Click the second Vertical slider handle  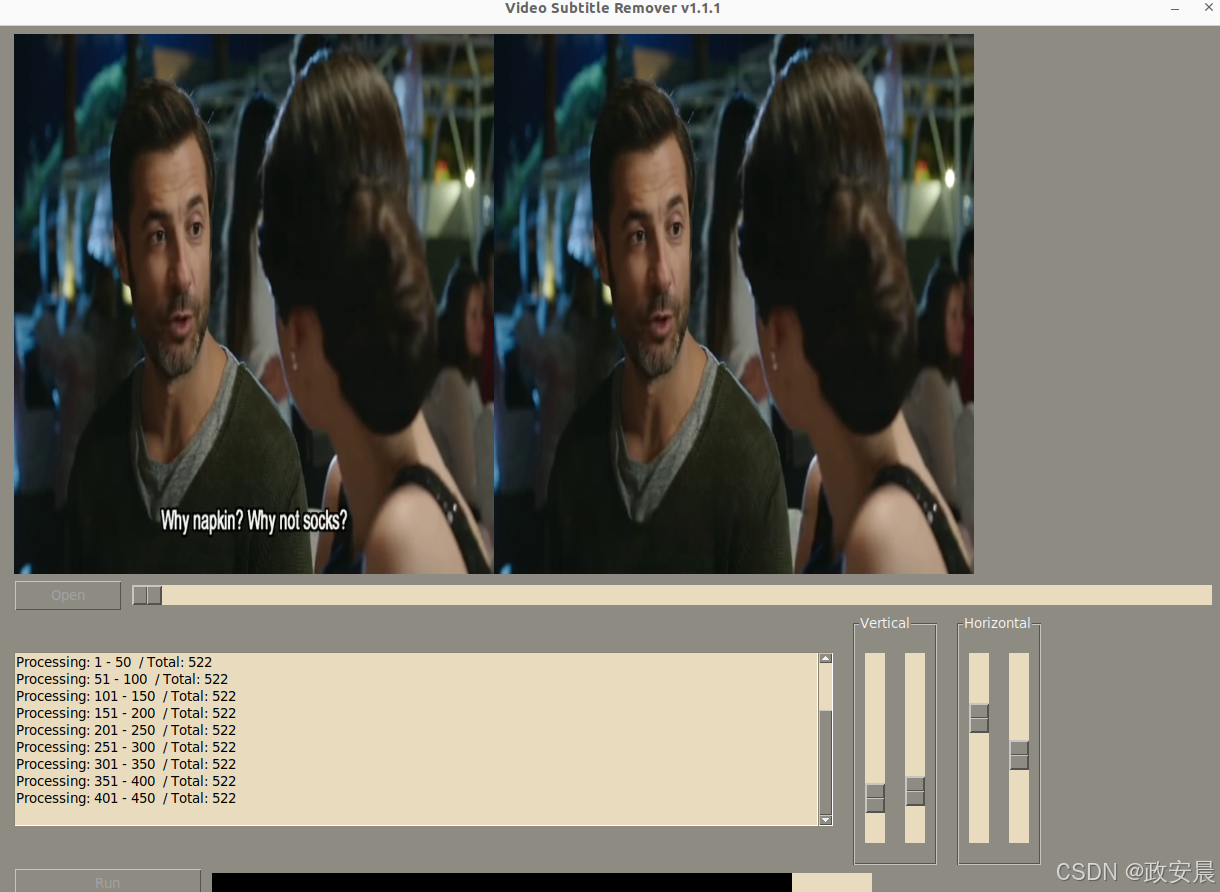coord(915,791)
